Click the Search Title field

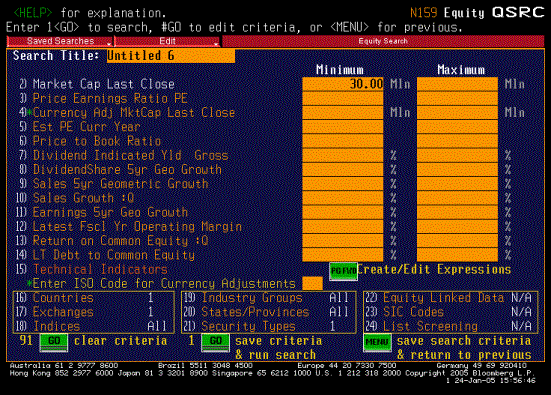[x=171, y=56]
